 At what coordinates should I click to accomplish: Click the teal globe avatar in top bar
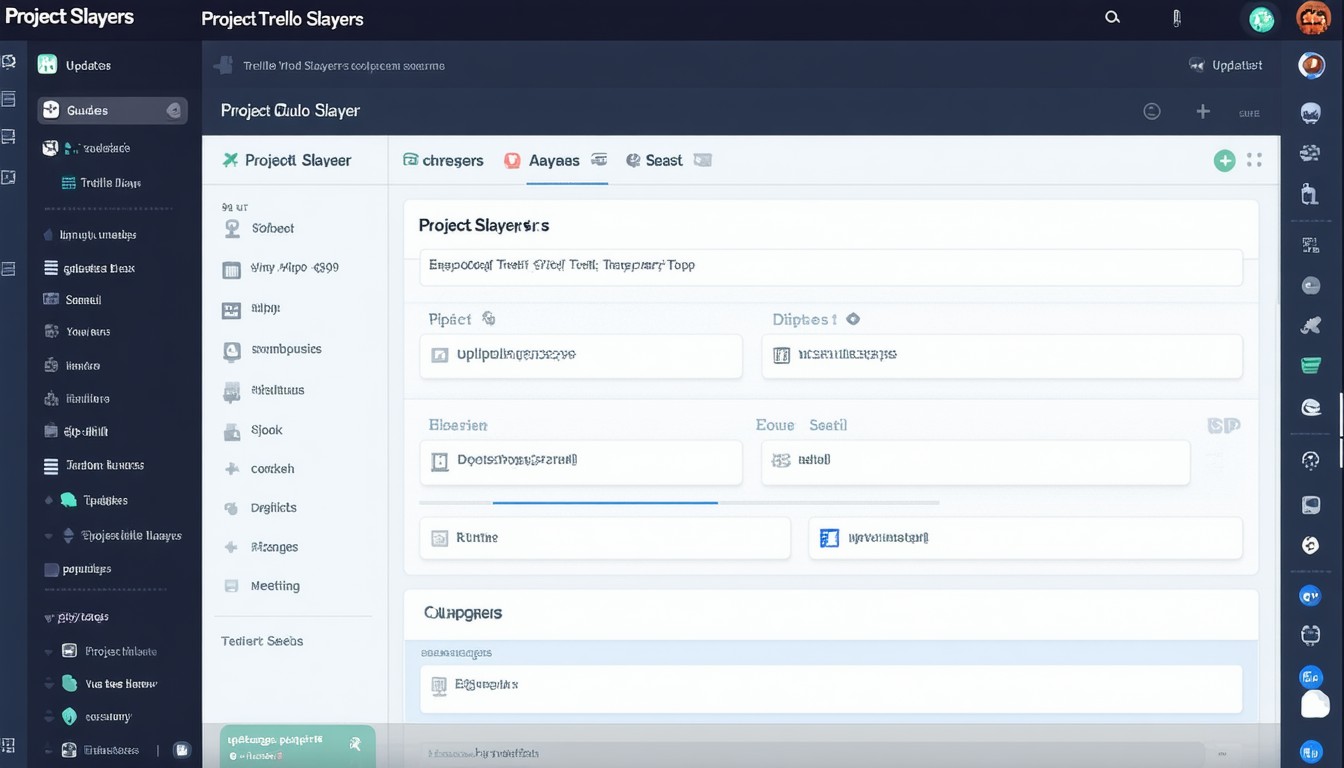pos(1262,18)
